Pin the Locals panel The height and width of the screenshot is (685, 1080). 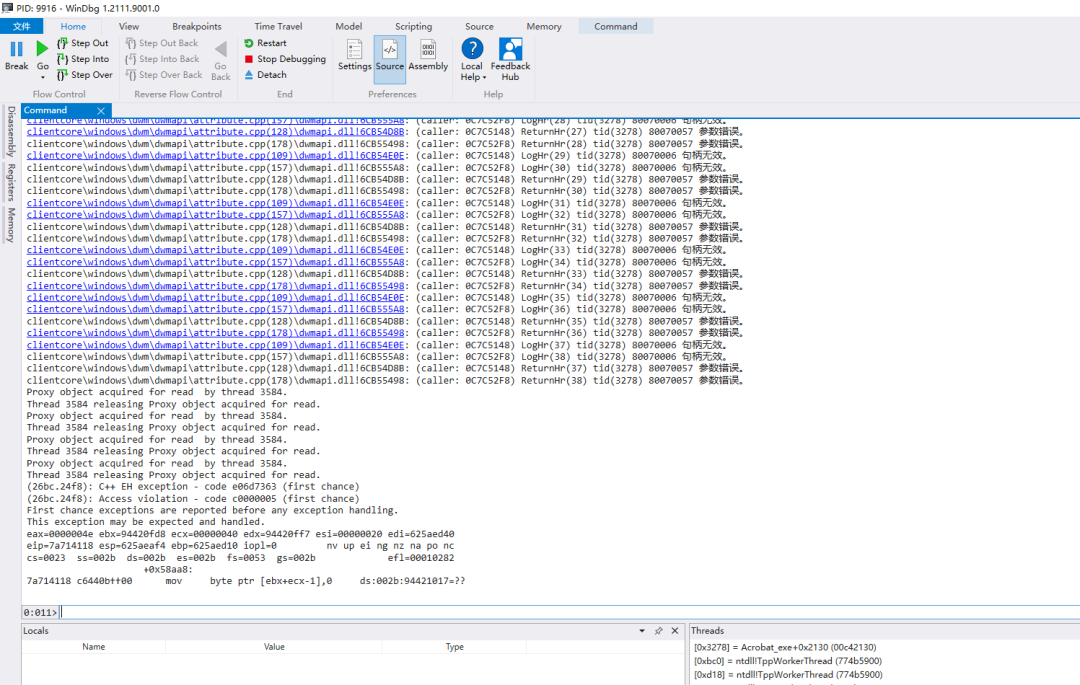pos(658,631)
